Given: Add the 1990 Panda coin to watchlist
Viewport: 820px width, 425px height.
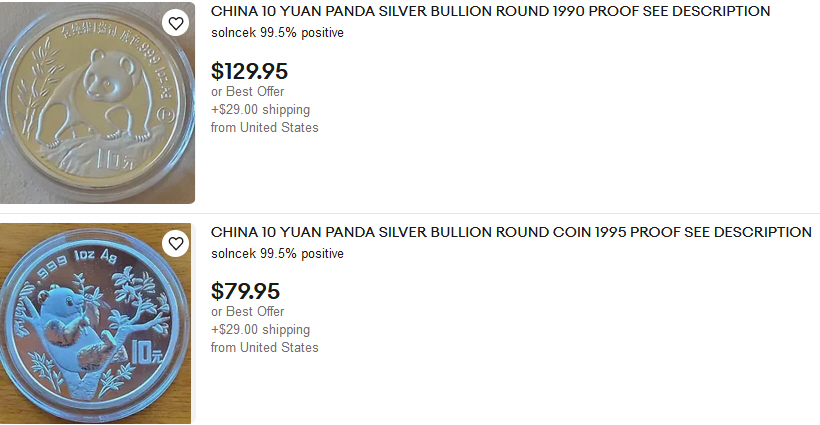Looking at the screenshot, I should point(175,23).
